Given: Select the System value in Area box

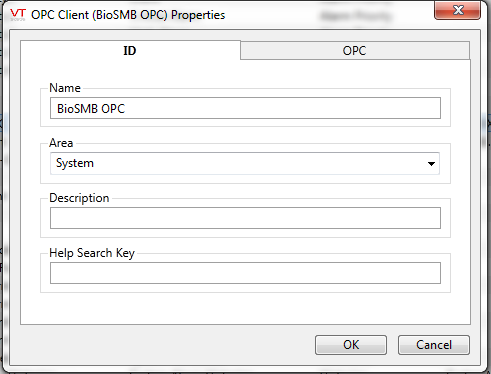Looking at the screenshot, I should click(x=75, y=163).
